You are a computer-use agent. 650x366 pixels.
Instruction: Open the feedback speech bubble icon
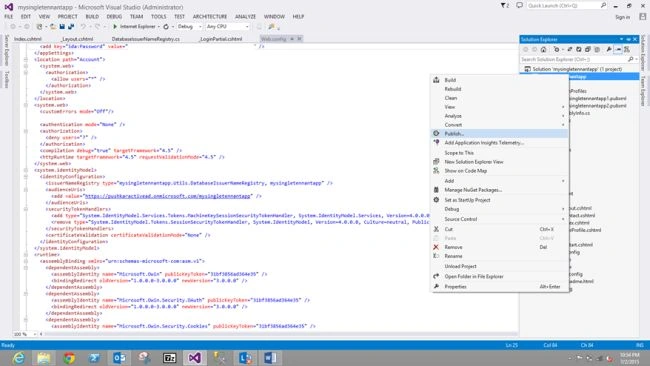point(519,6)
